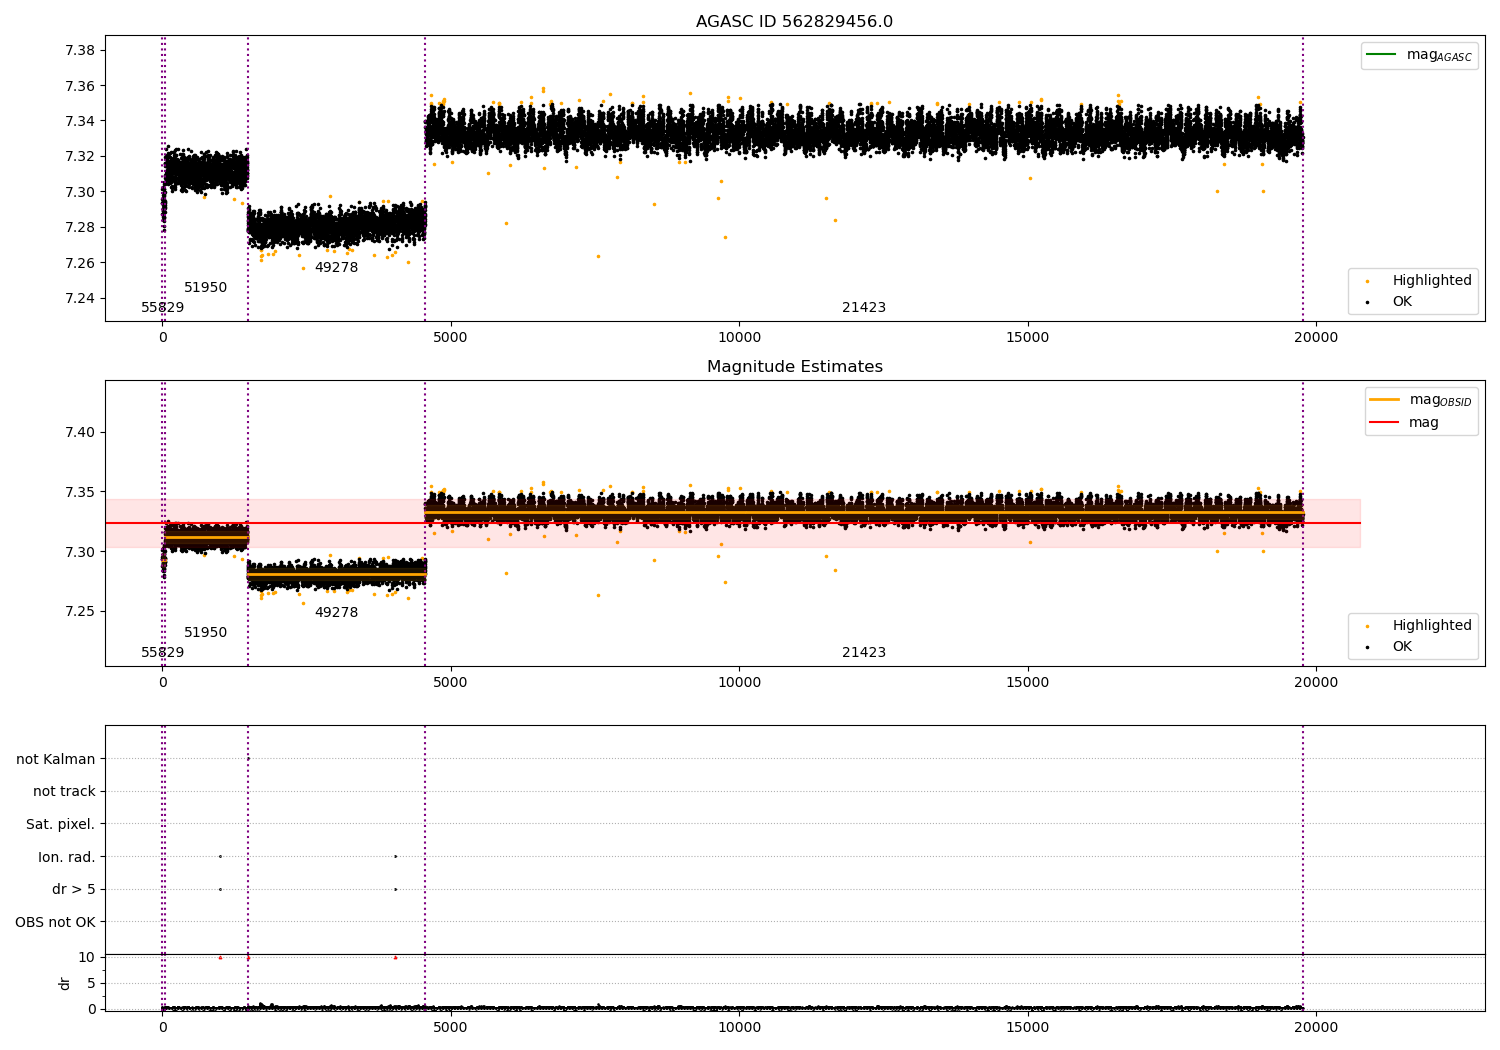Click the 5 tick on the dr axis
This screenshot has height=1050, width=1500.
[x=91, y=983]
